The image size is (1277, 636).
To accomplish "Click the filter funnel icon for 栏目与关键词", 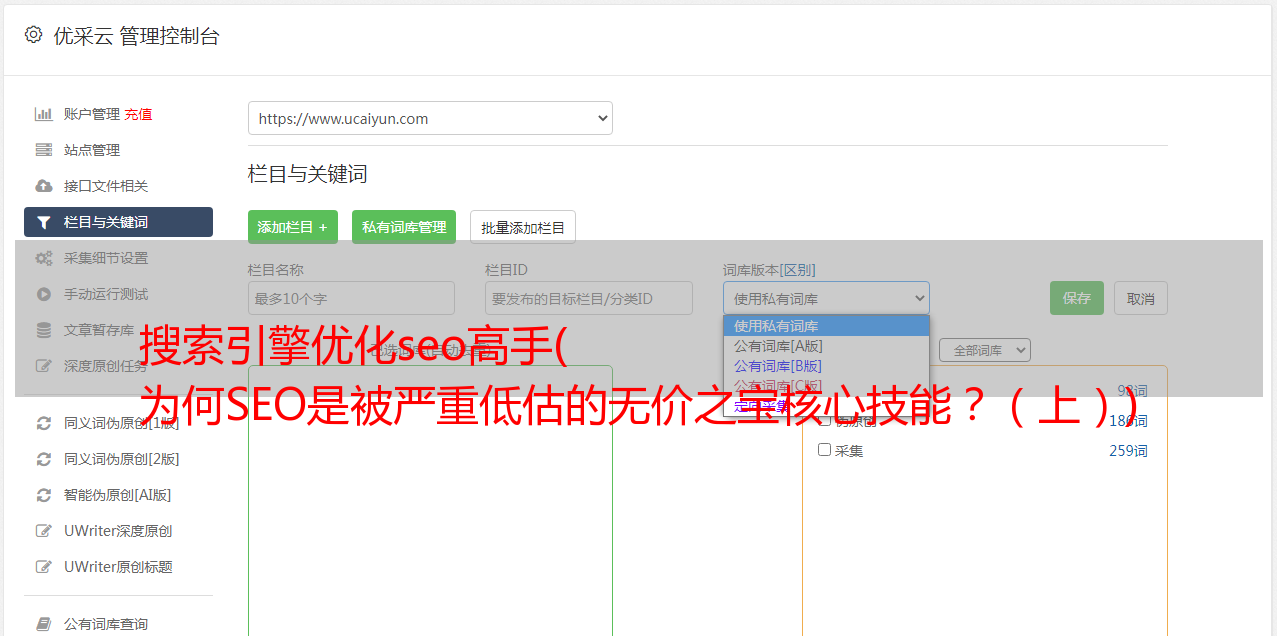I will pyautogui.click(x=44, y=222).
